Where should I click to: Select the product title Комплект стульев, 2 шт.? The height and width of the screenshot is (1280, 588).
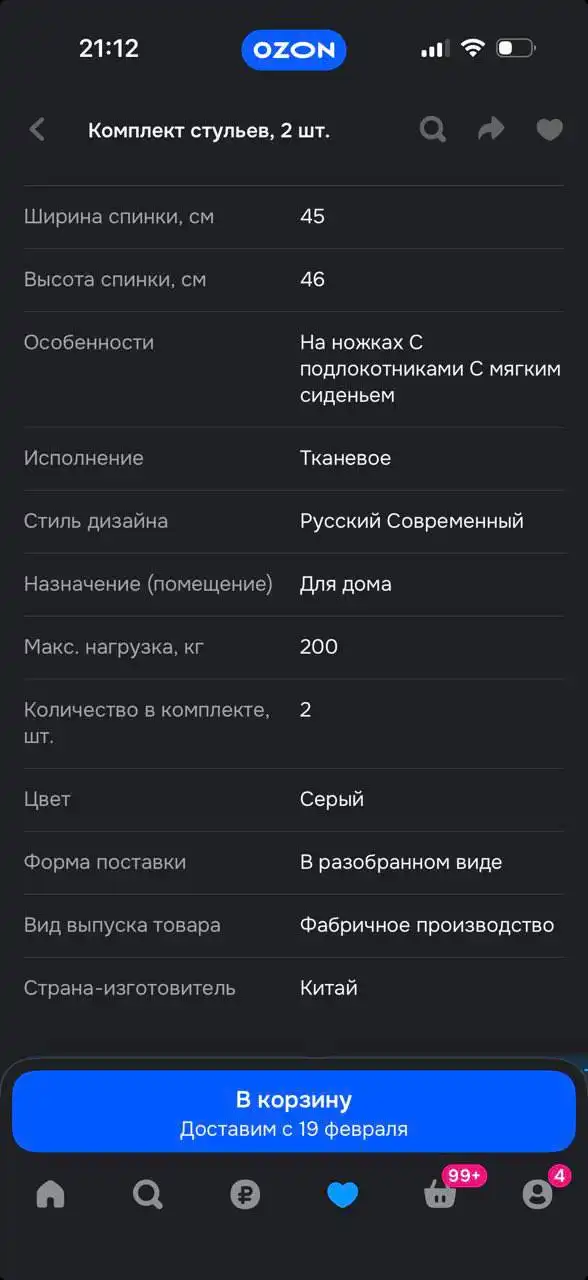click(x=211, y=130)
